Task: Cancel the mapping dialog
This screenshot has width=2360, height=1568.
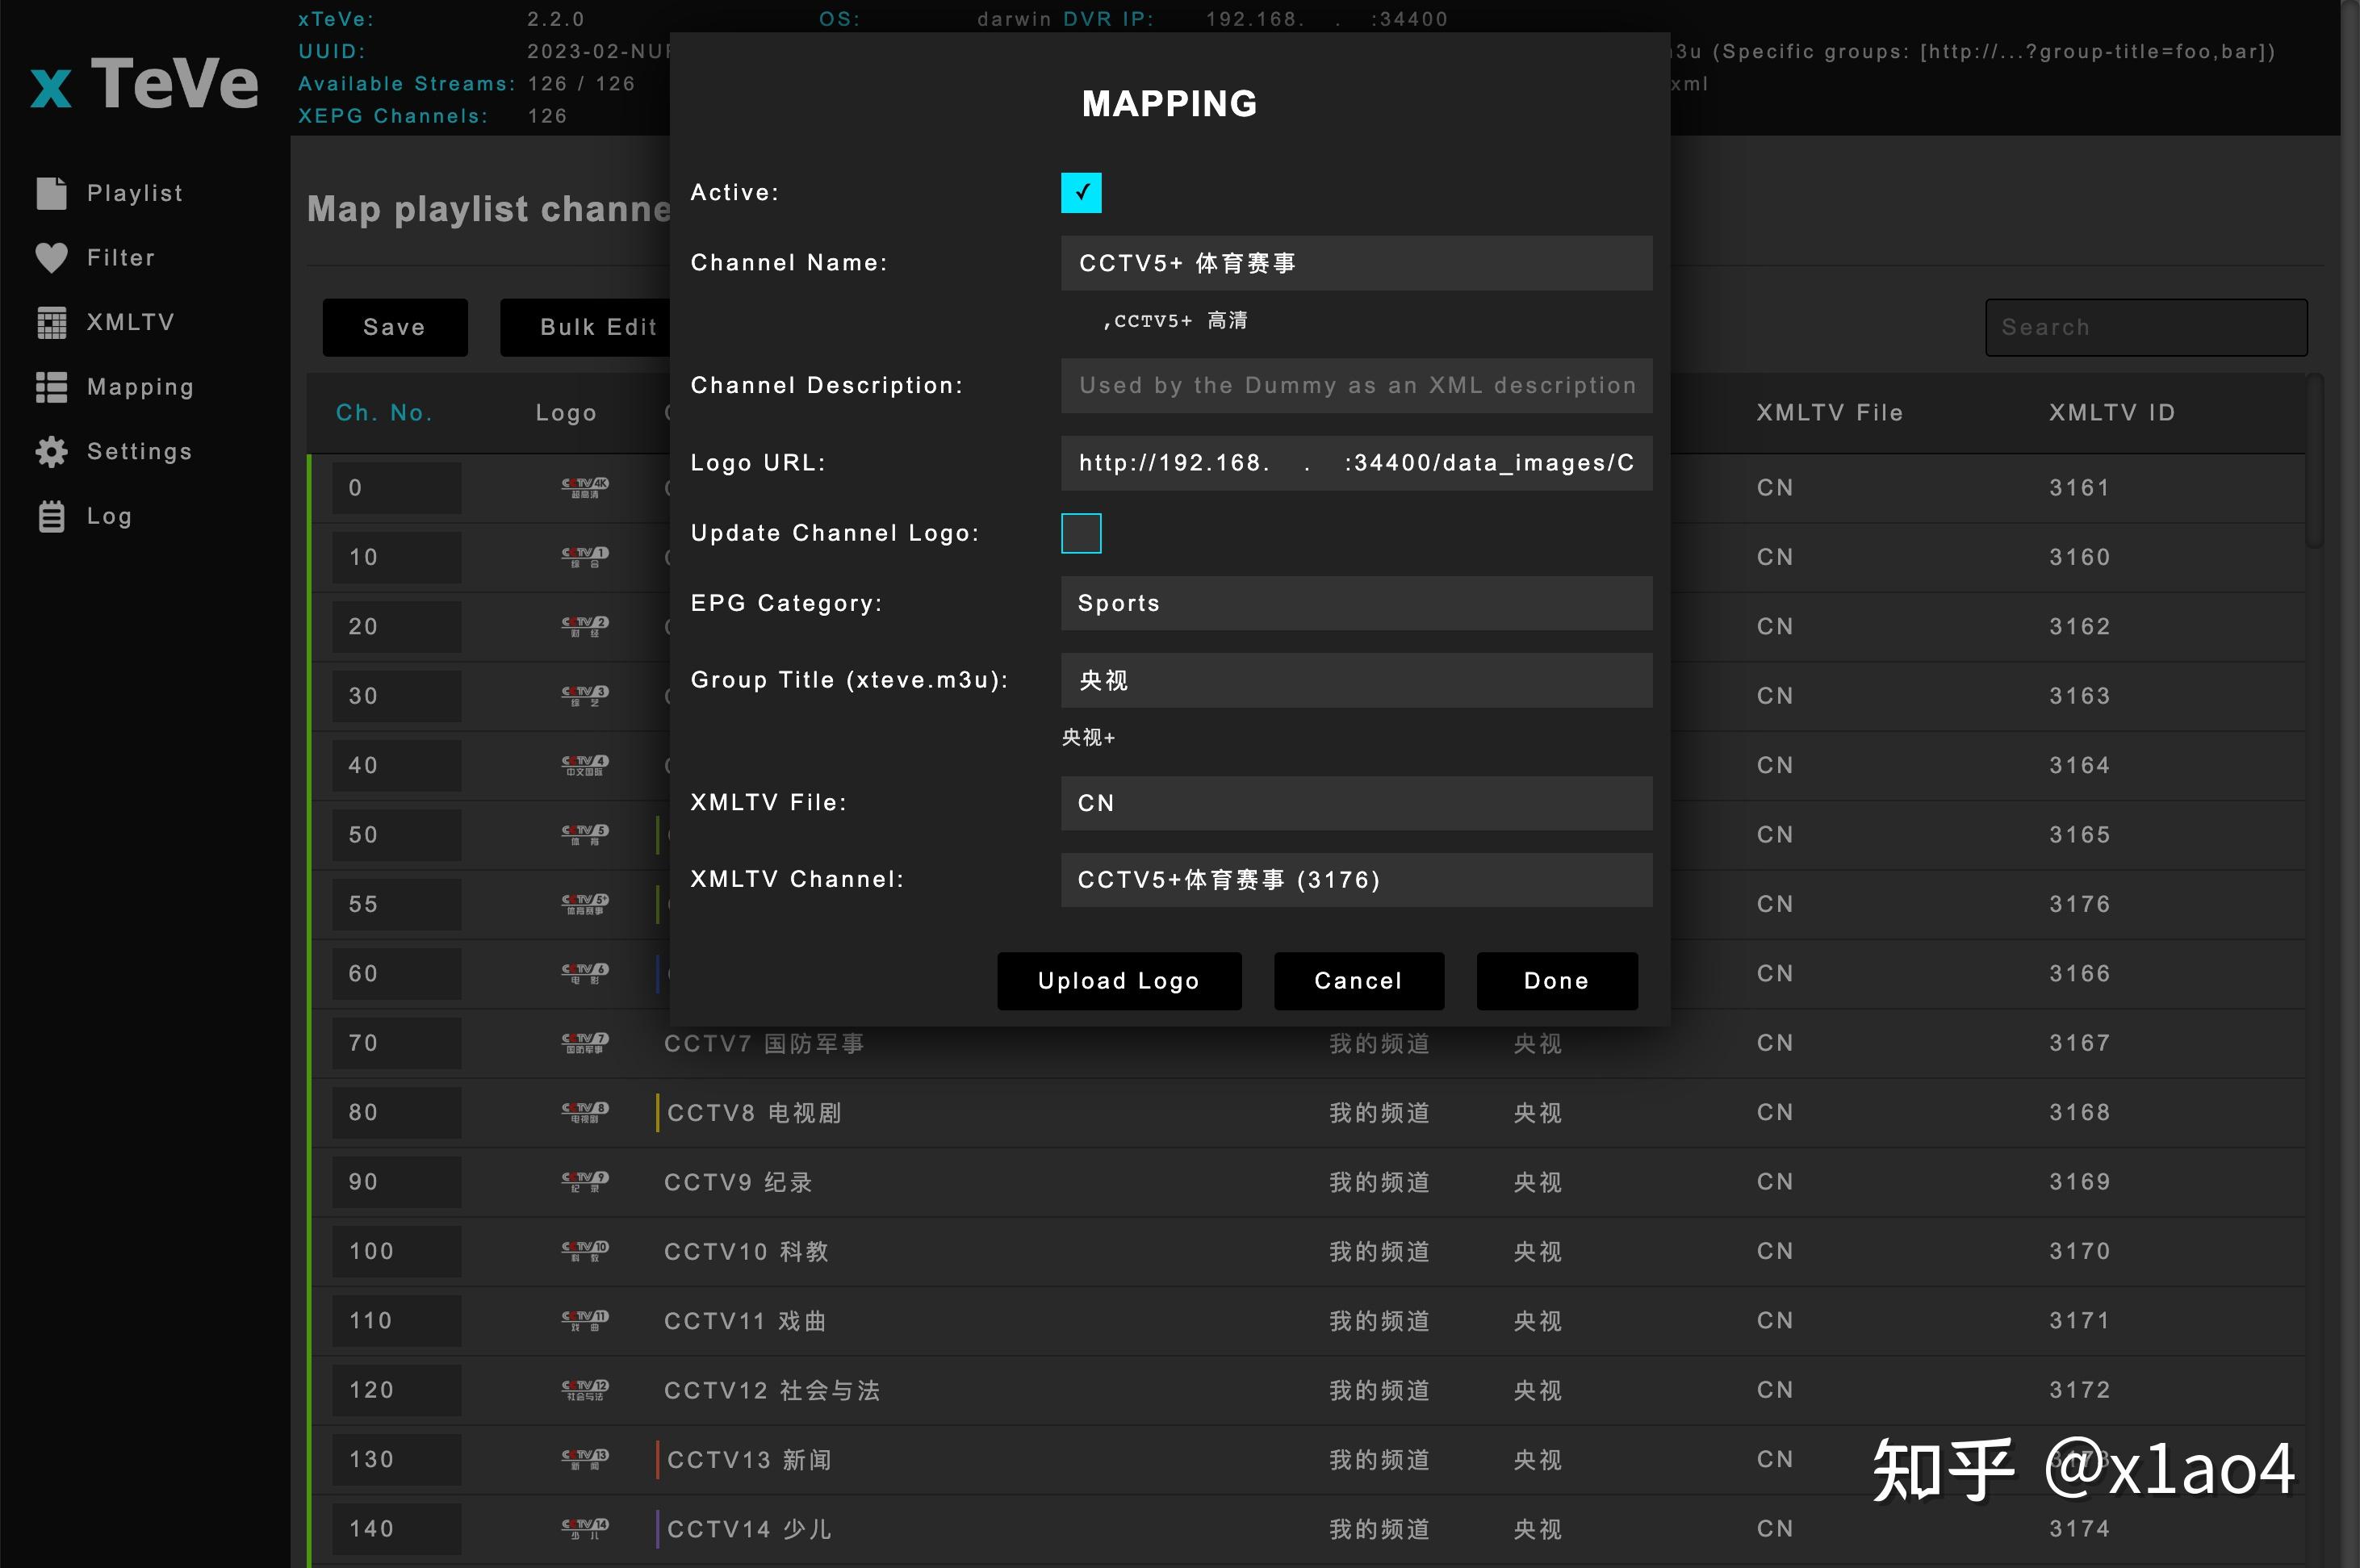Action: click(1358, 981)
